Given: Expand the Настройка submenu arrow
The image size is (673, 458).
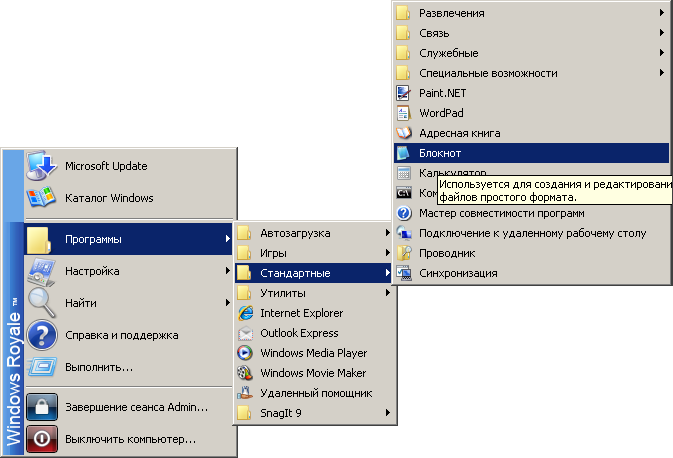Looking at the screenshot, I should click(227, 271).
